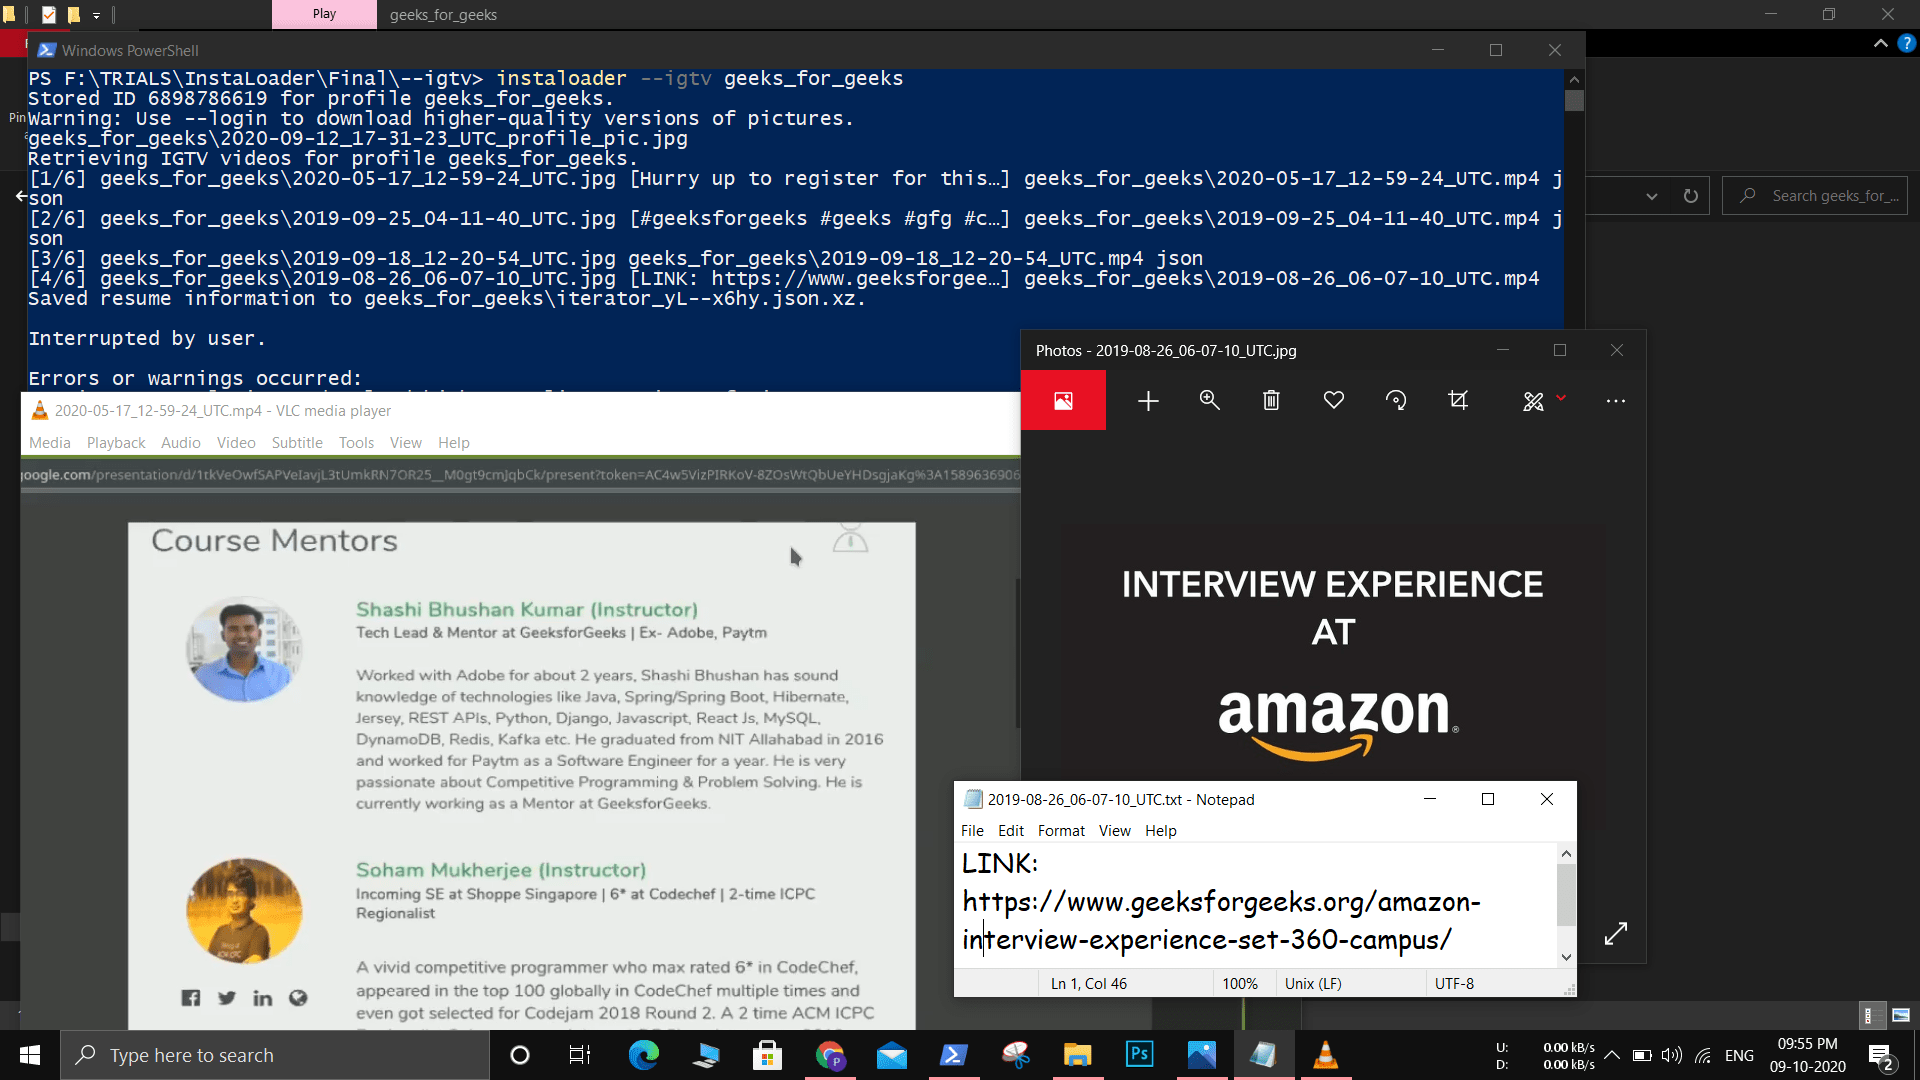1920x1080 pixels.
Task: Expand the Edit & Create dropdown in Photos
Action: [1561, 400]
